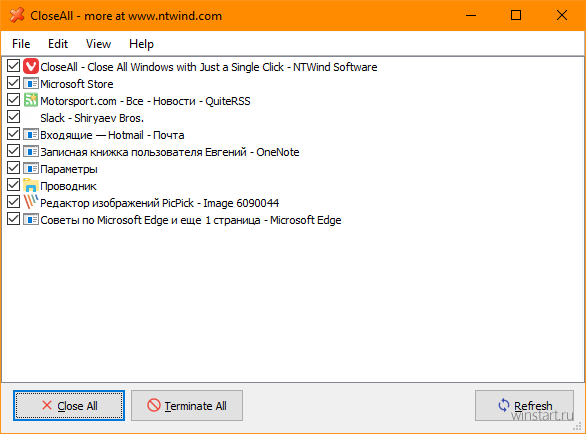586x434 pixels.
Task: Open the Help menu
Action: 141,44
